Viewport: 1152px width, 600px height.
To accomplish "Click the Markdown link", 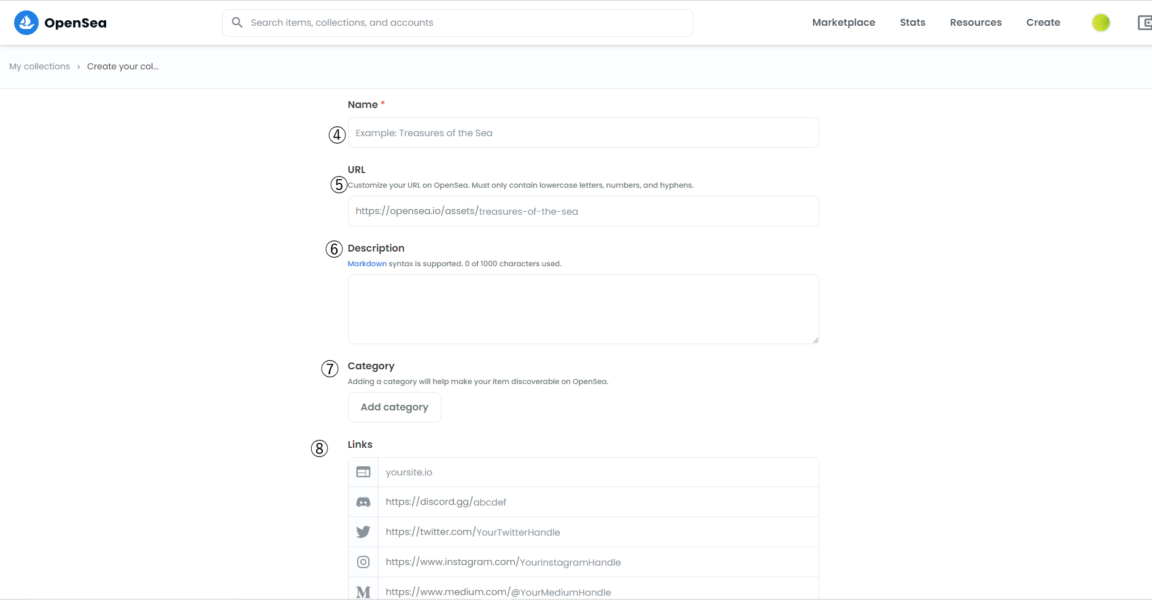I will [367, 264].
